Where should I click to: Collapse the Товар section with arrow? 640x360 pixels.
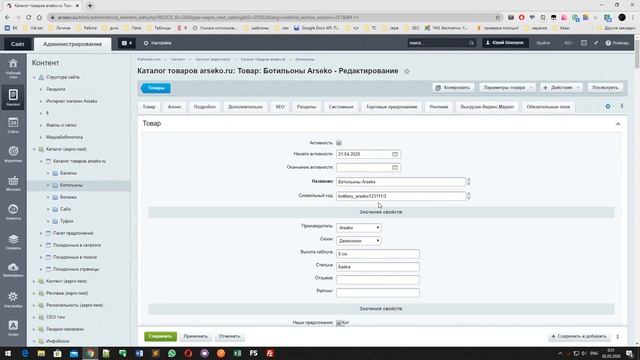click(618, 124)
